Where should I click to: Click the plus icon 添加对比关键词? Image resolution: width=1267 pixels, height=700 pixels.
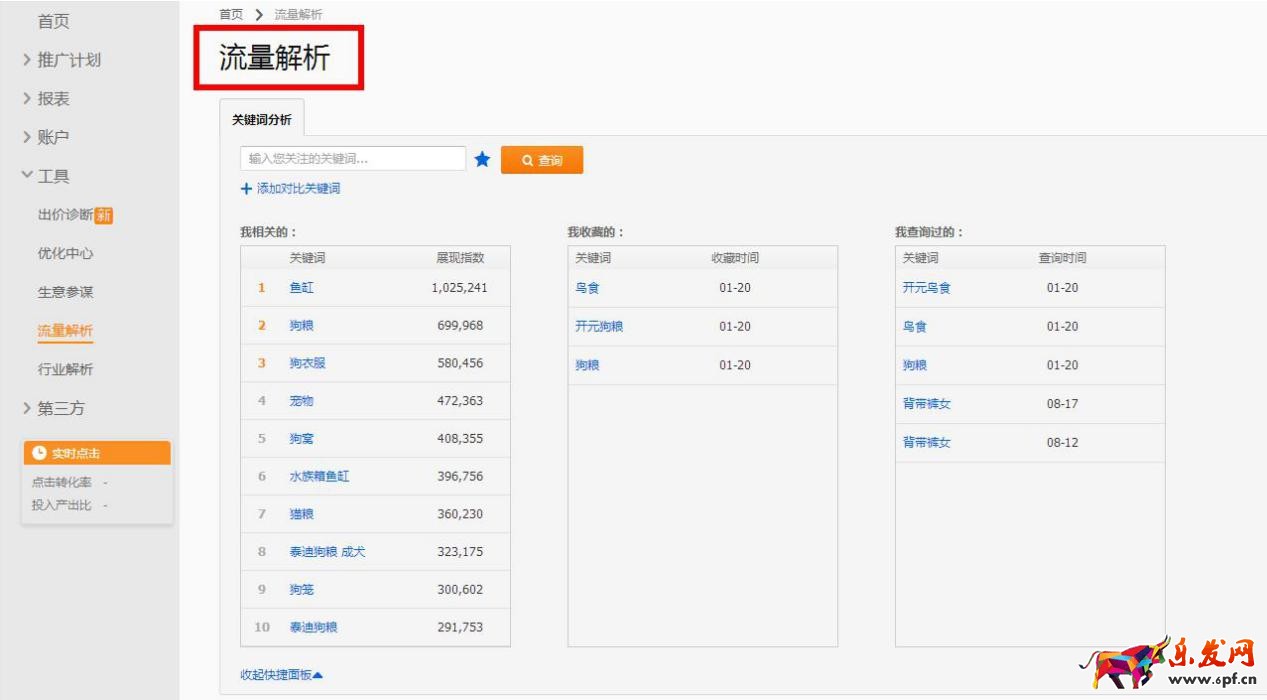coord(246,189)
